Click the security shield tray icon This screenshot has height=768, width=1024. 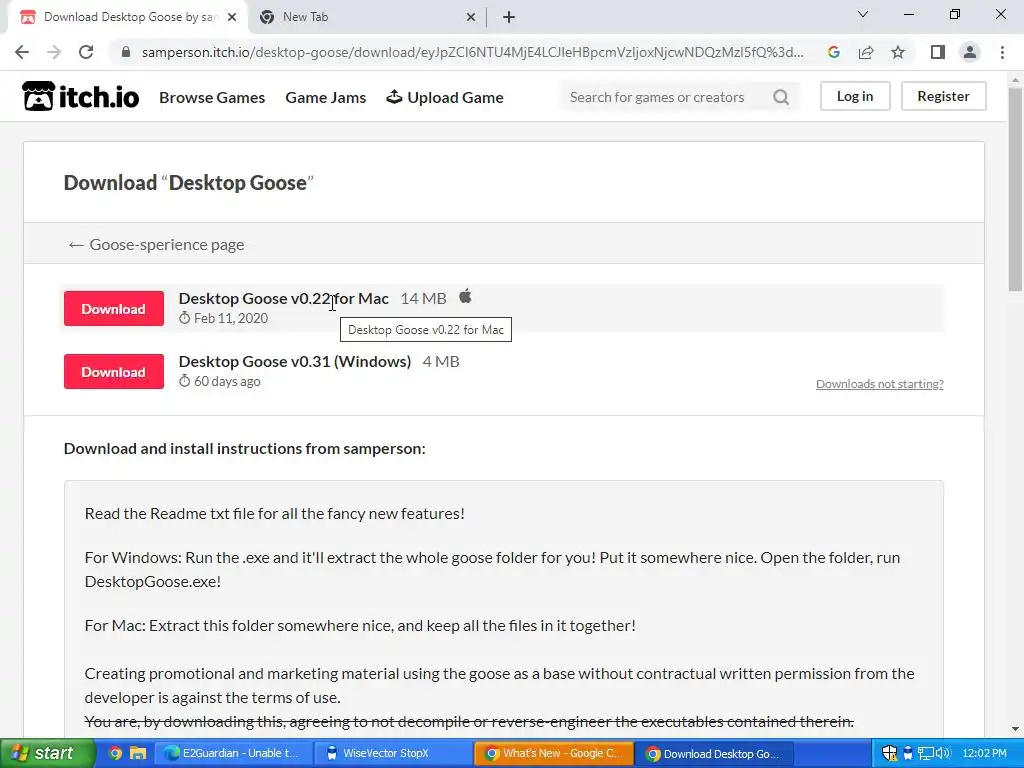889,753
